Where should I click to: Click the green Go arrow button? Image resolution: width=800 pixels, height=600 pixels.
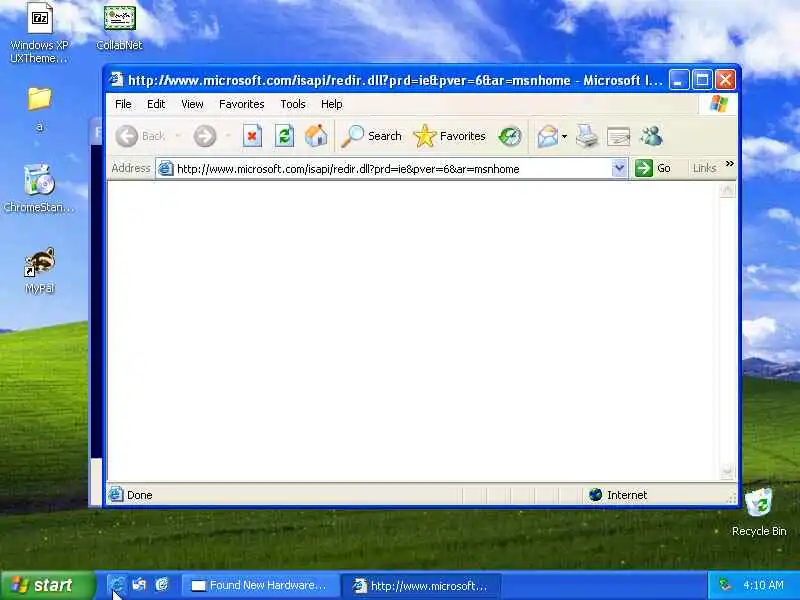(x=644, y=168)
